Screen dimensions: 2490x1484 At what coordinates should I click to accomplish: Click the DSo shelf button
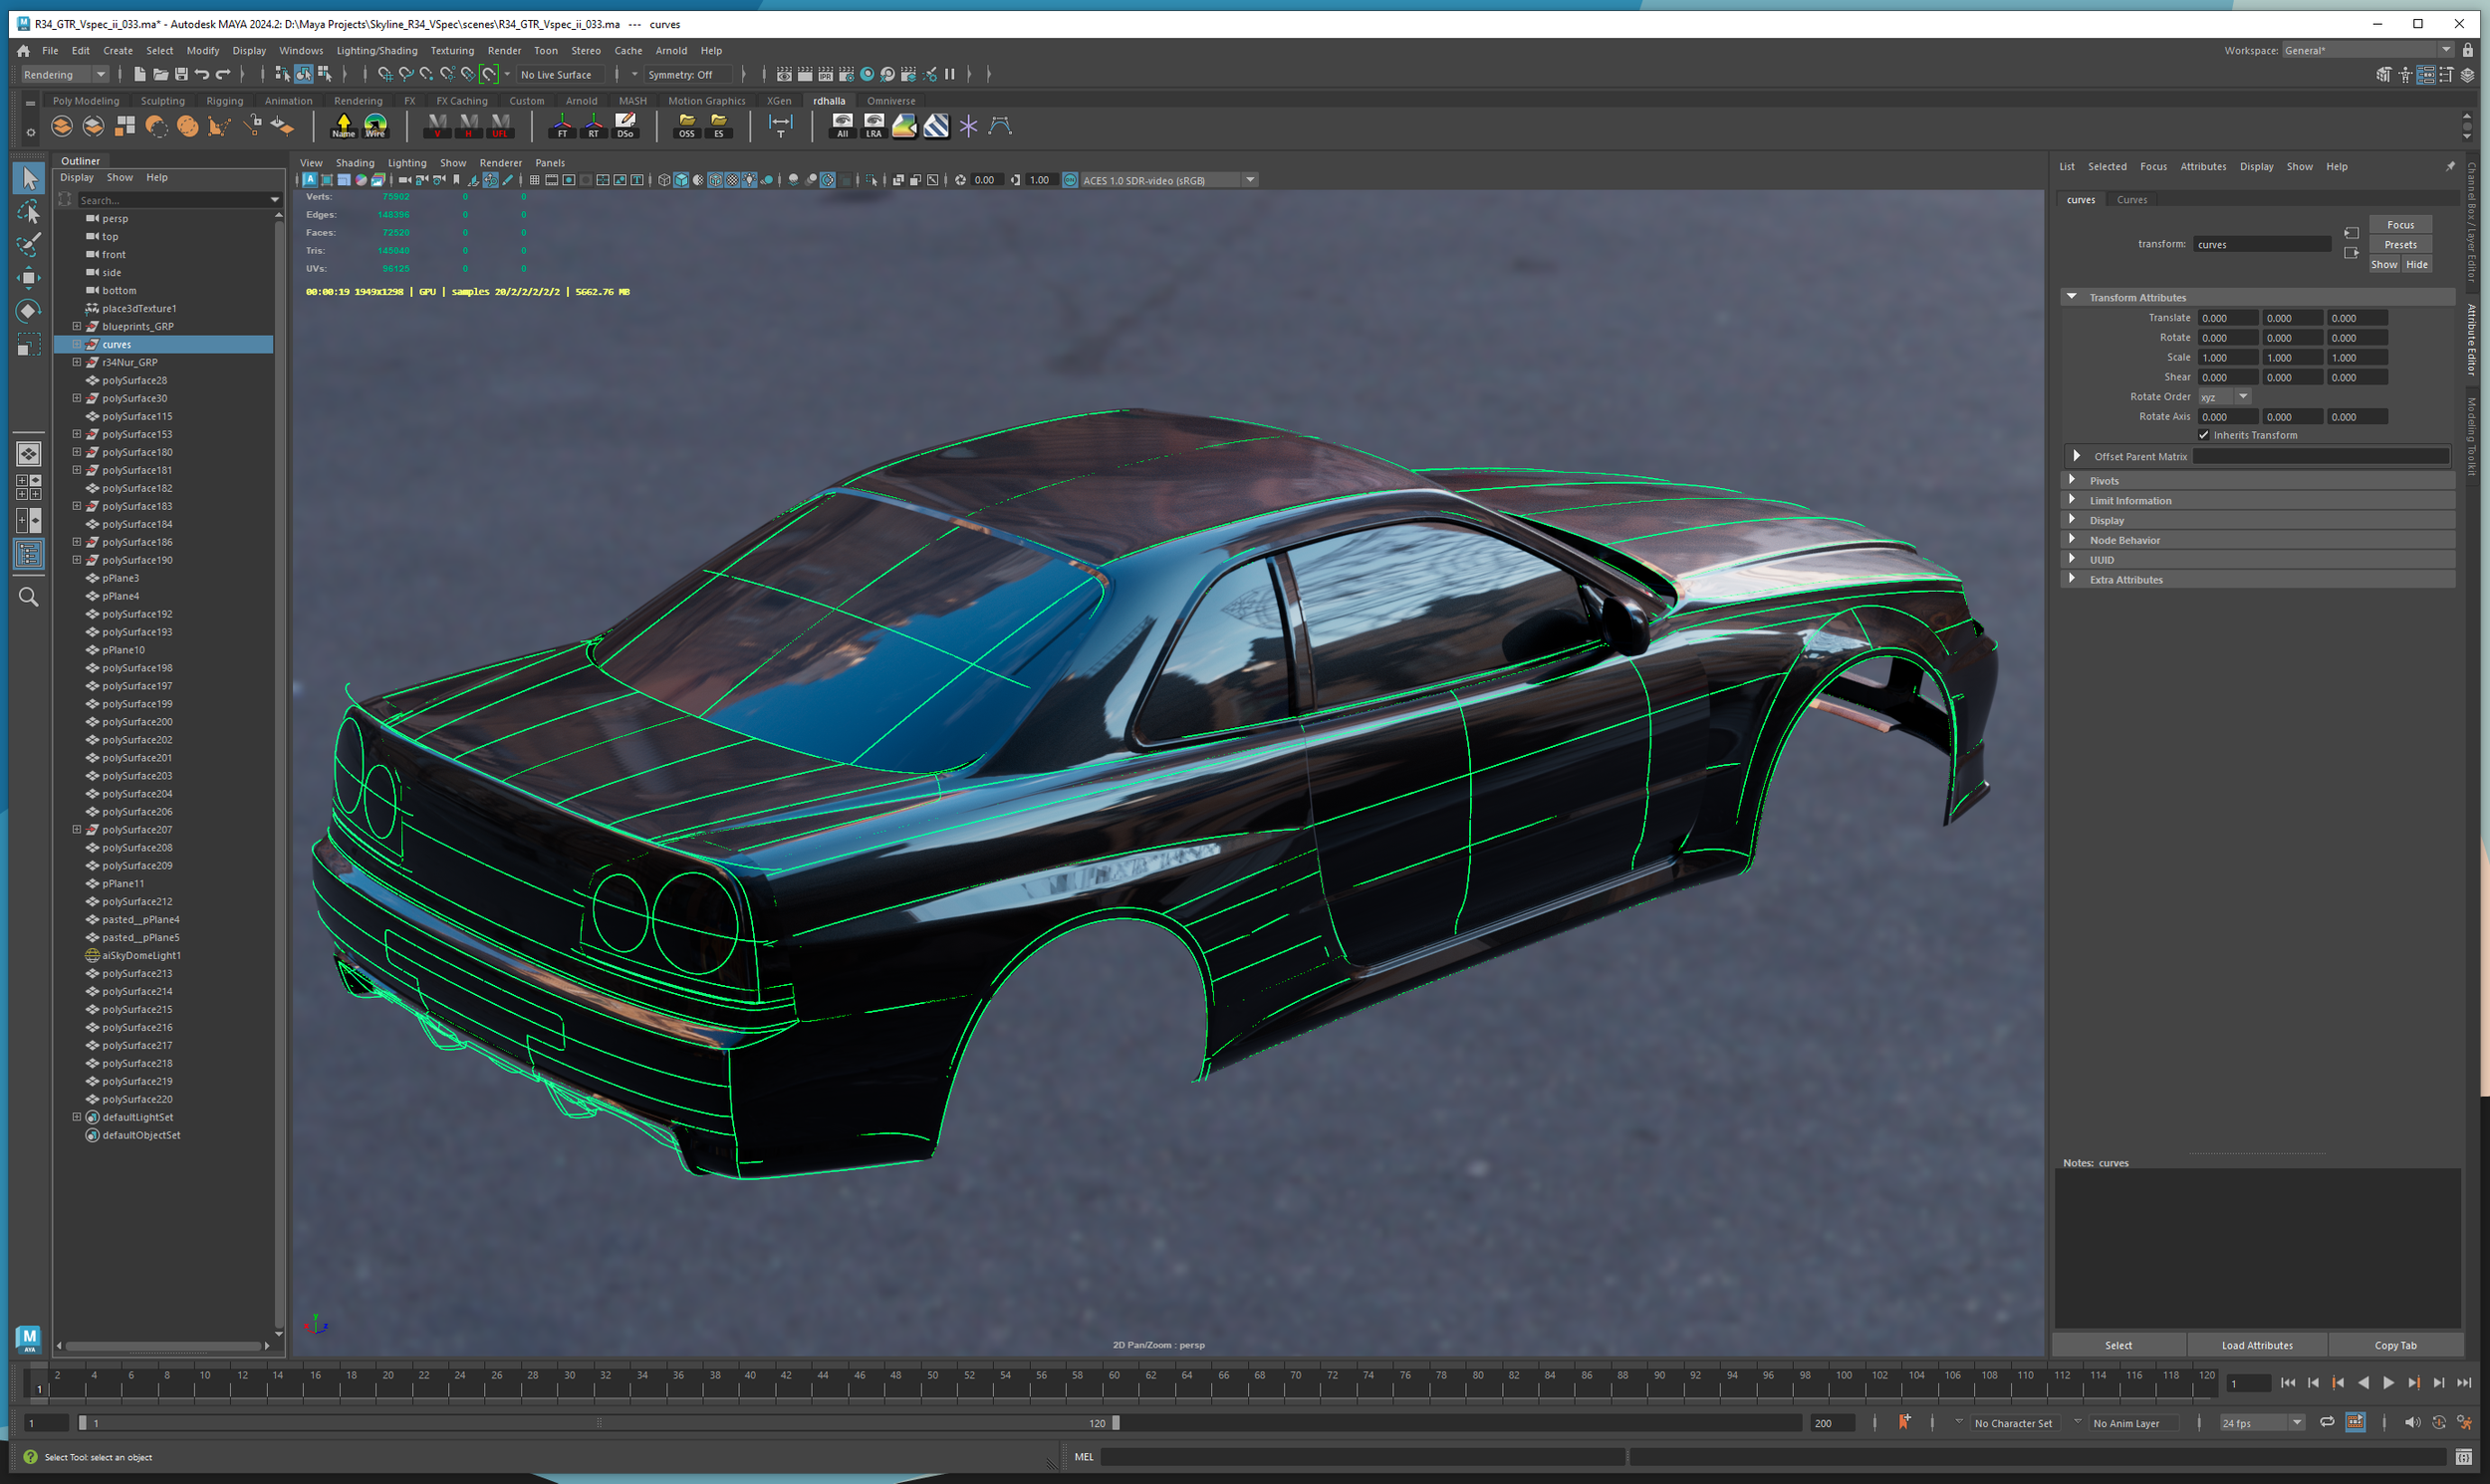coord(625,125)
